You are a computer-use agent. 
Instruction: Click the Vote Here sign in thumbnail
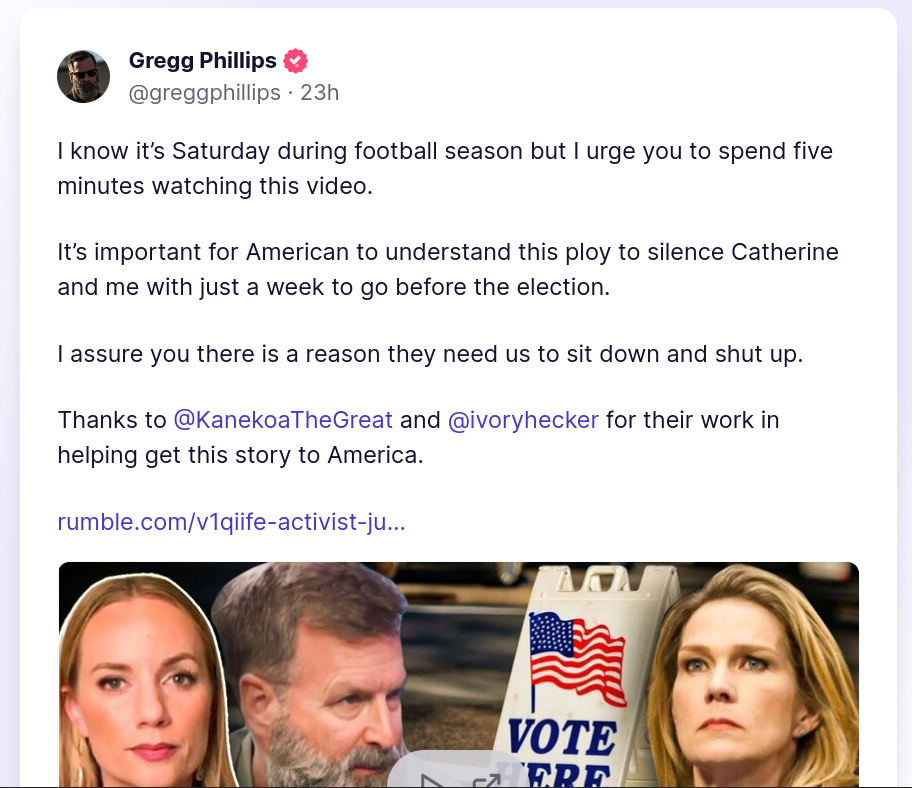click(x=580, y=676)
